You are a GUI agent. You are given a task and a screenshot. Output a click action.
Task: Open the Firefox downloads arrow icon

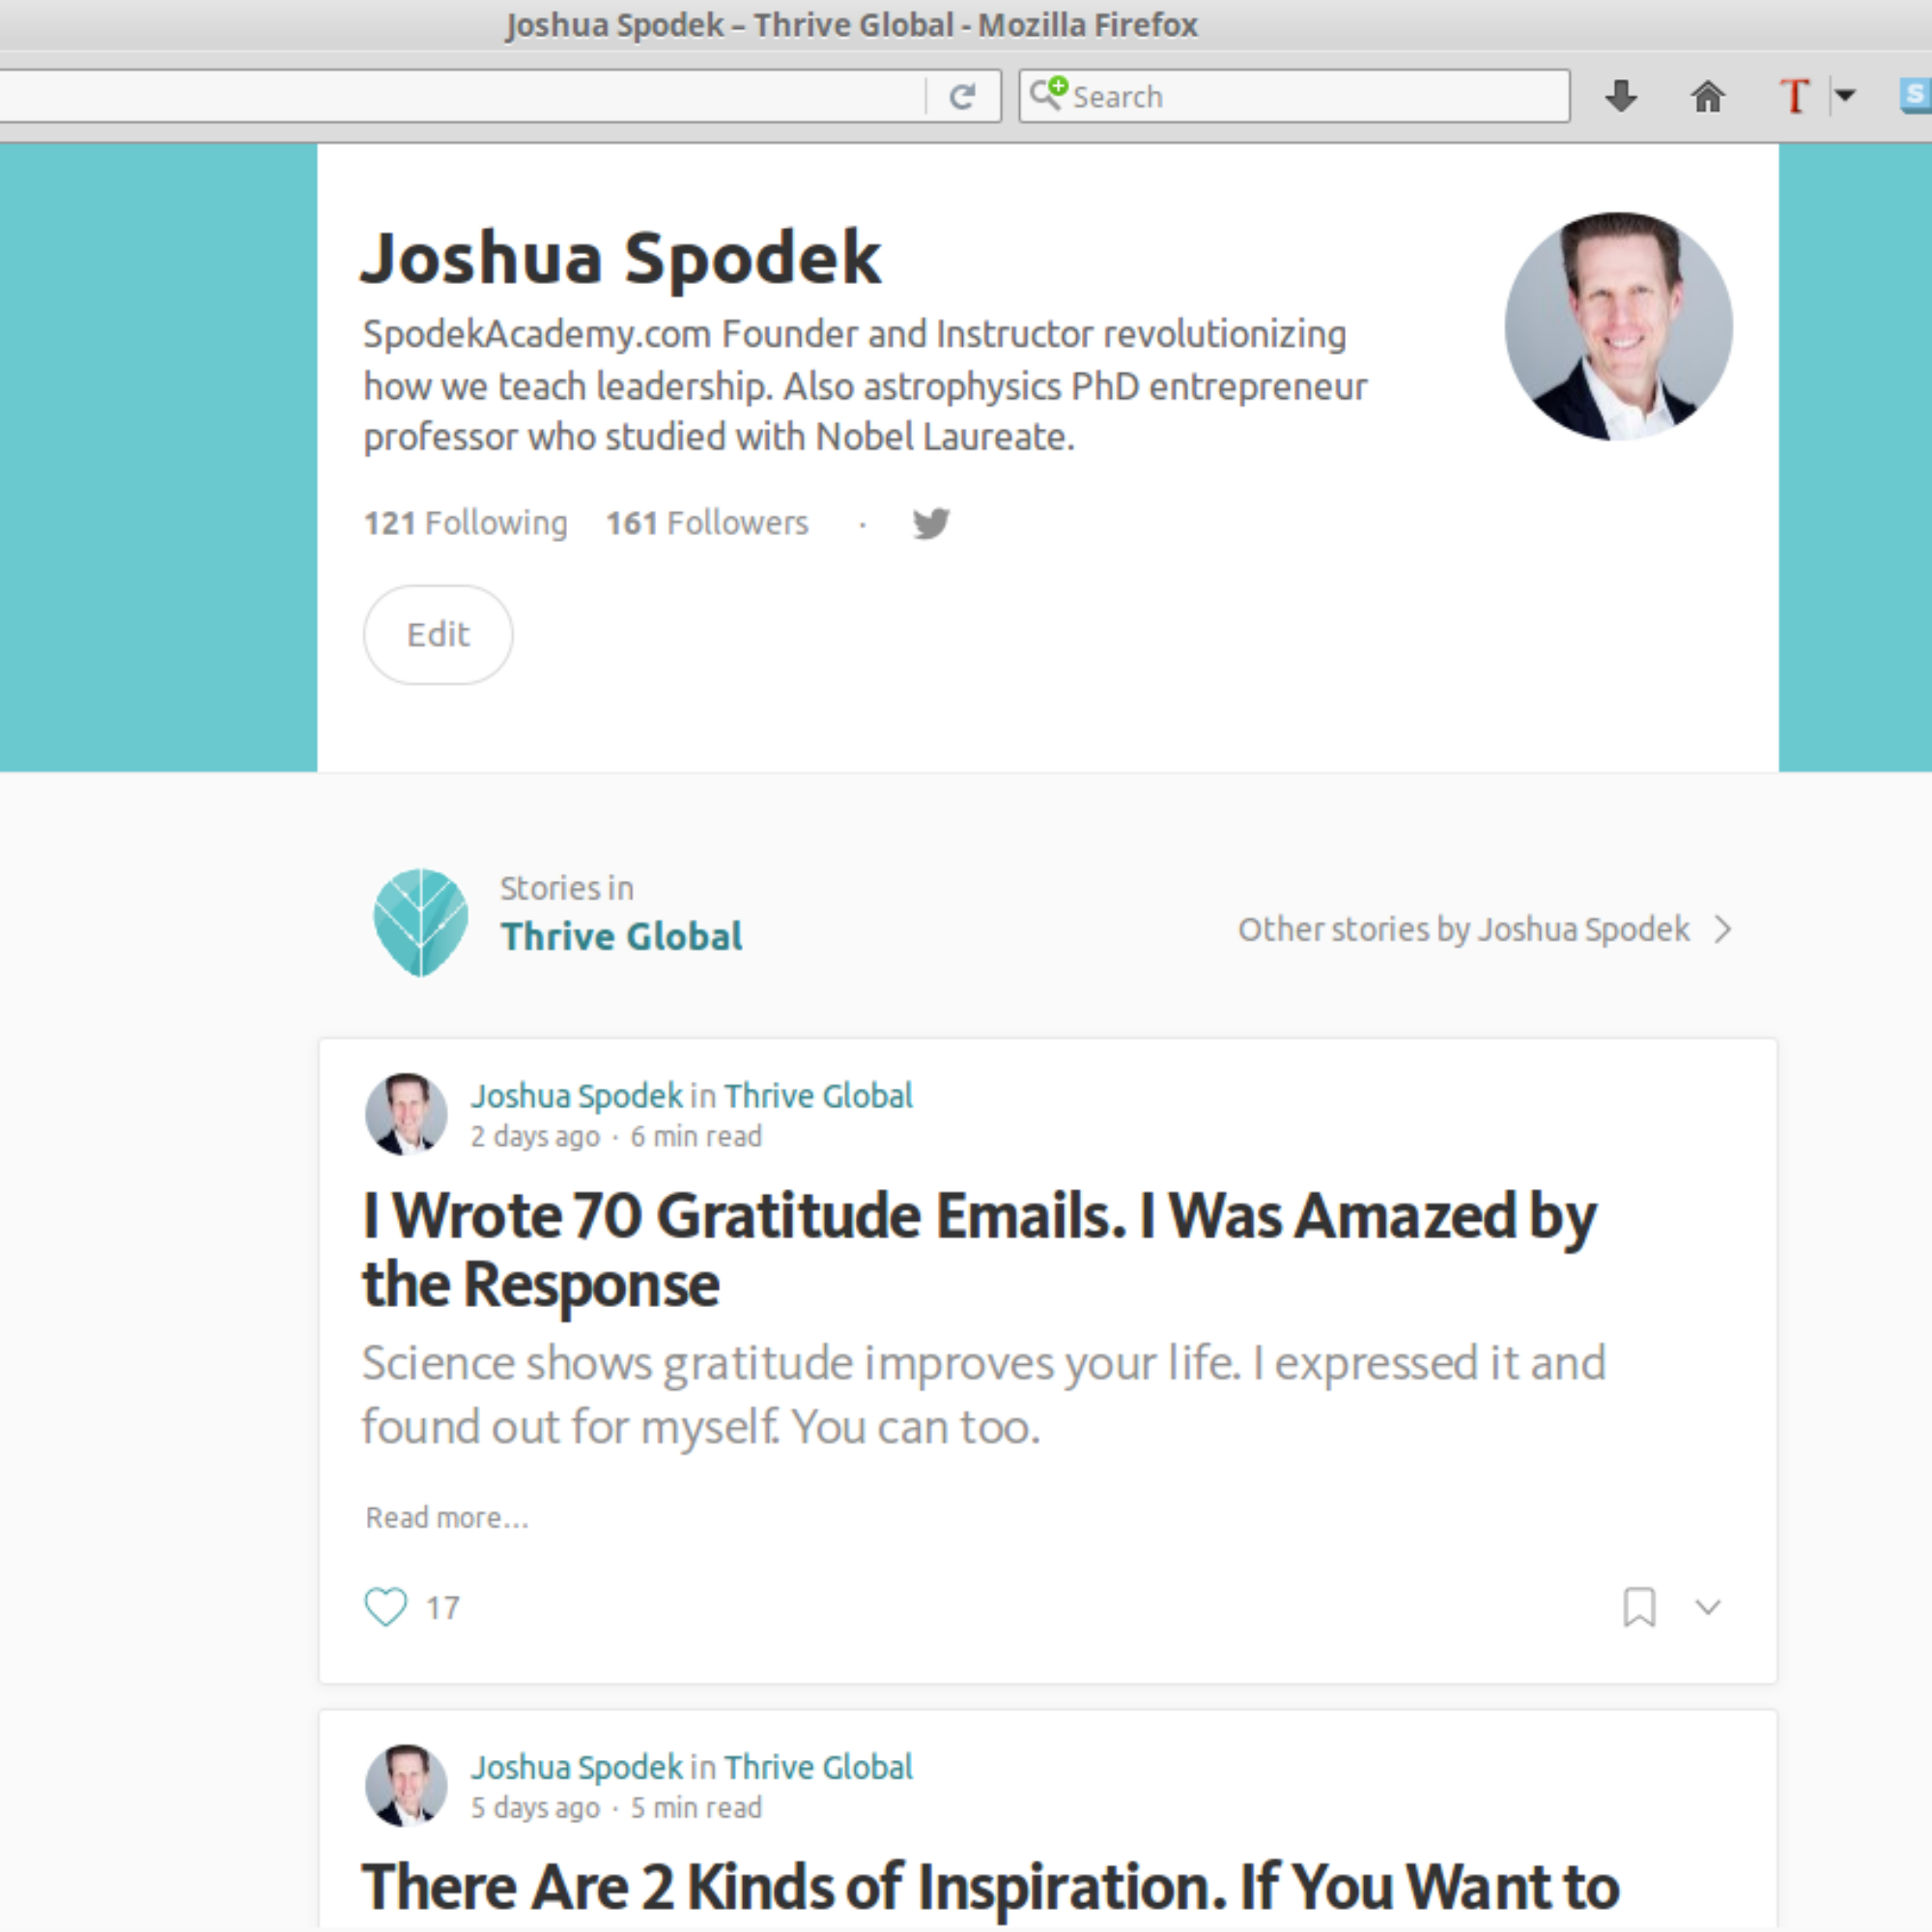(1621, 97)
